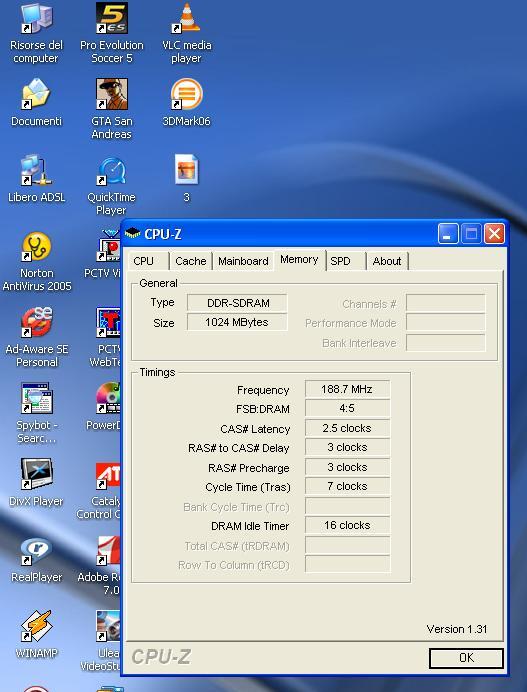Click the DDR-SDRAM type field

[237, 303]
